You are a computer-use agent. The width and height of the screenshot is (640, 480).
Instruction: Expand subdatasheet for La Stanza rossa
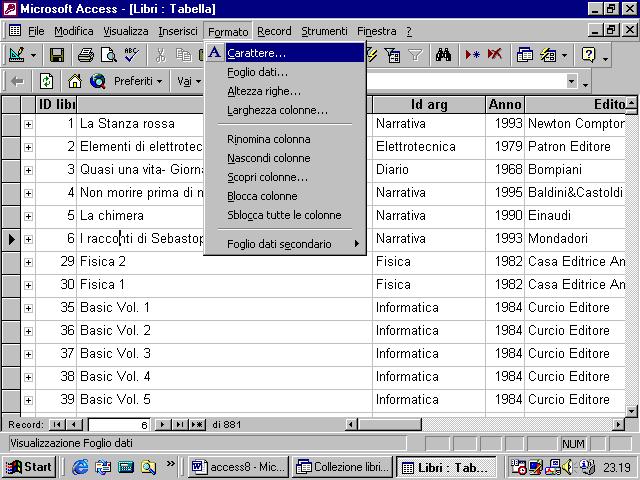(x=28, y=124)
